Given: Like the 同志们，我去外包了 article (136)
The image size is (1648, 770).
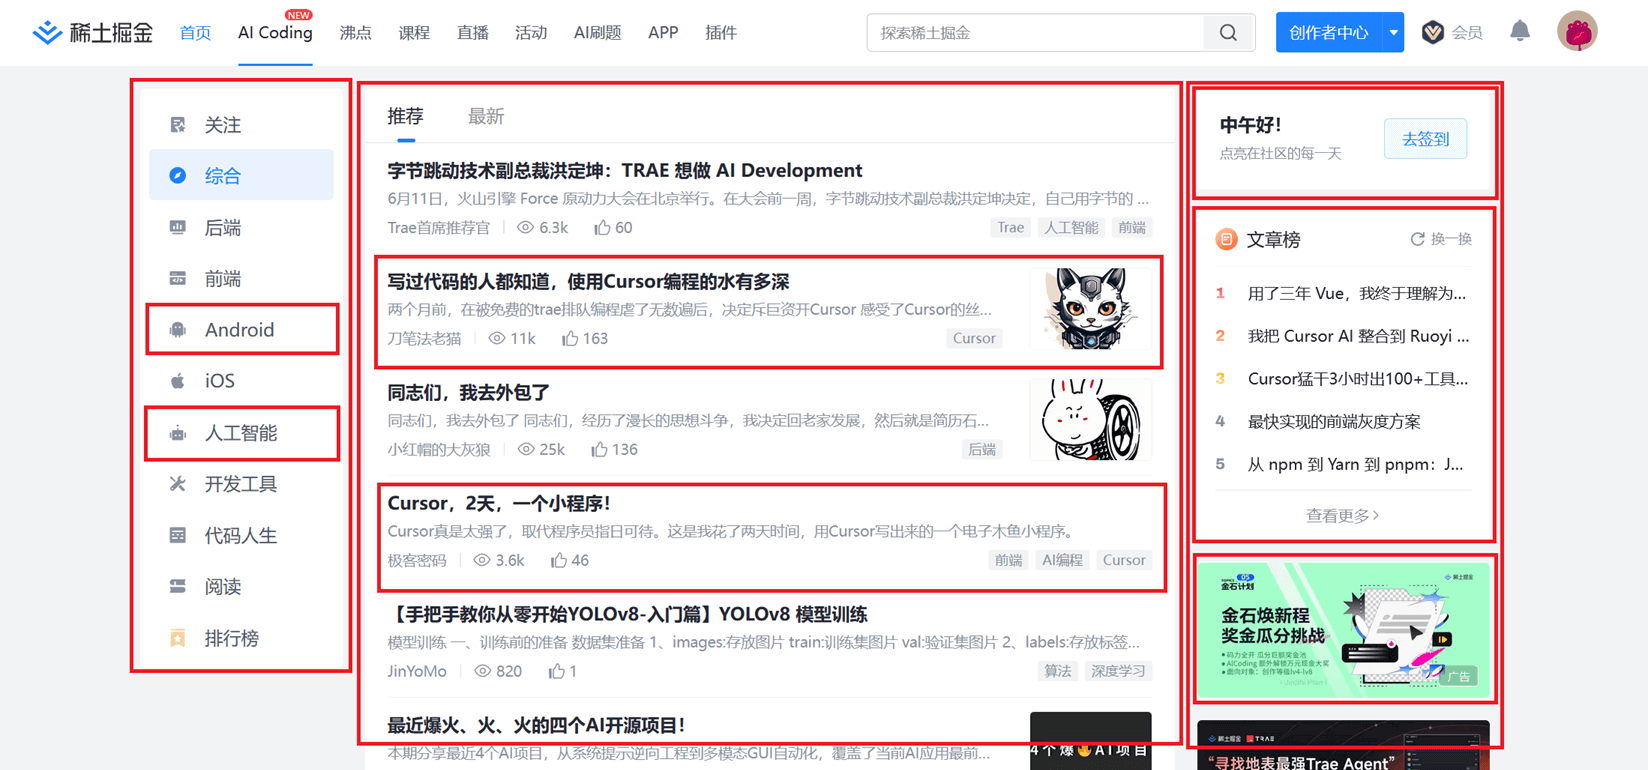Looking at the screenshot, I should (599, 450).
